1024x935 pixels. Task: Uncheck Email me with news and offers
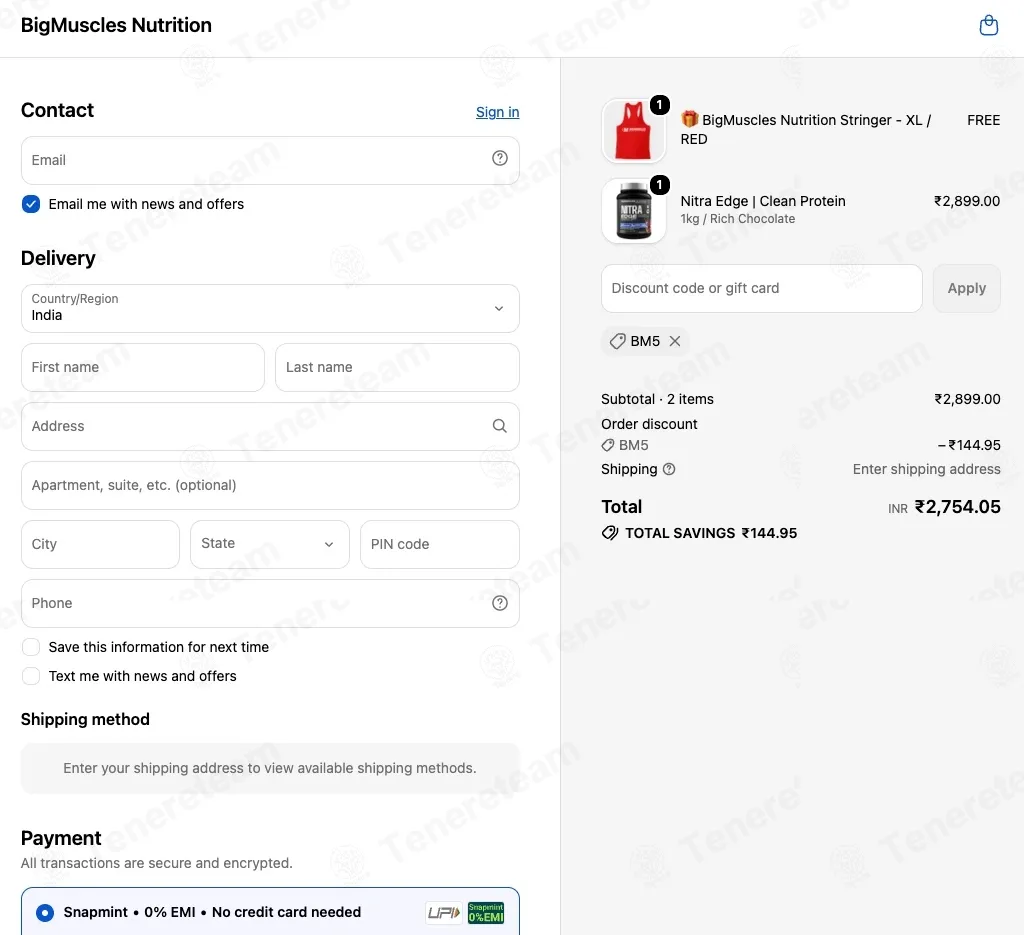pos(31,204)
